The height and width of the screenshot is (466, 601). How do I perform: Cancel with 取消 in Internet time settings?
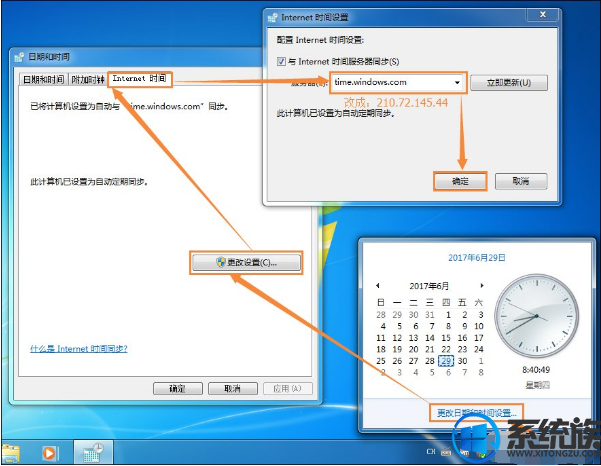pos(521,181)
